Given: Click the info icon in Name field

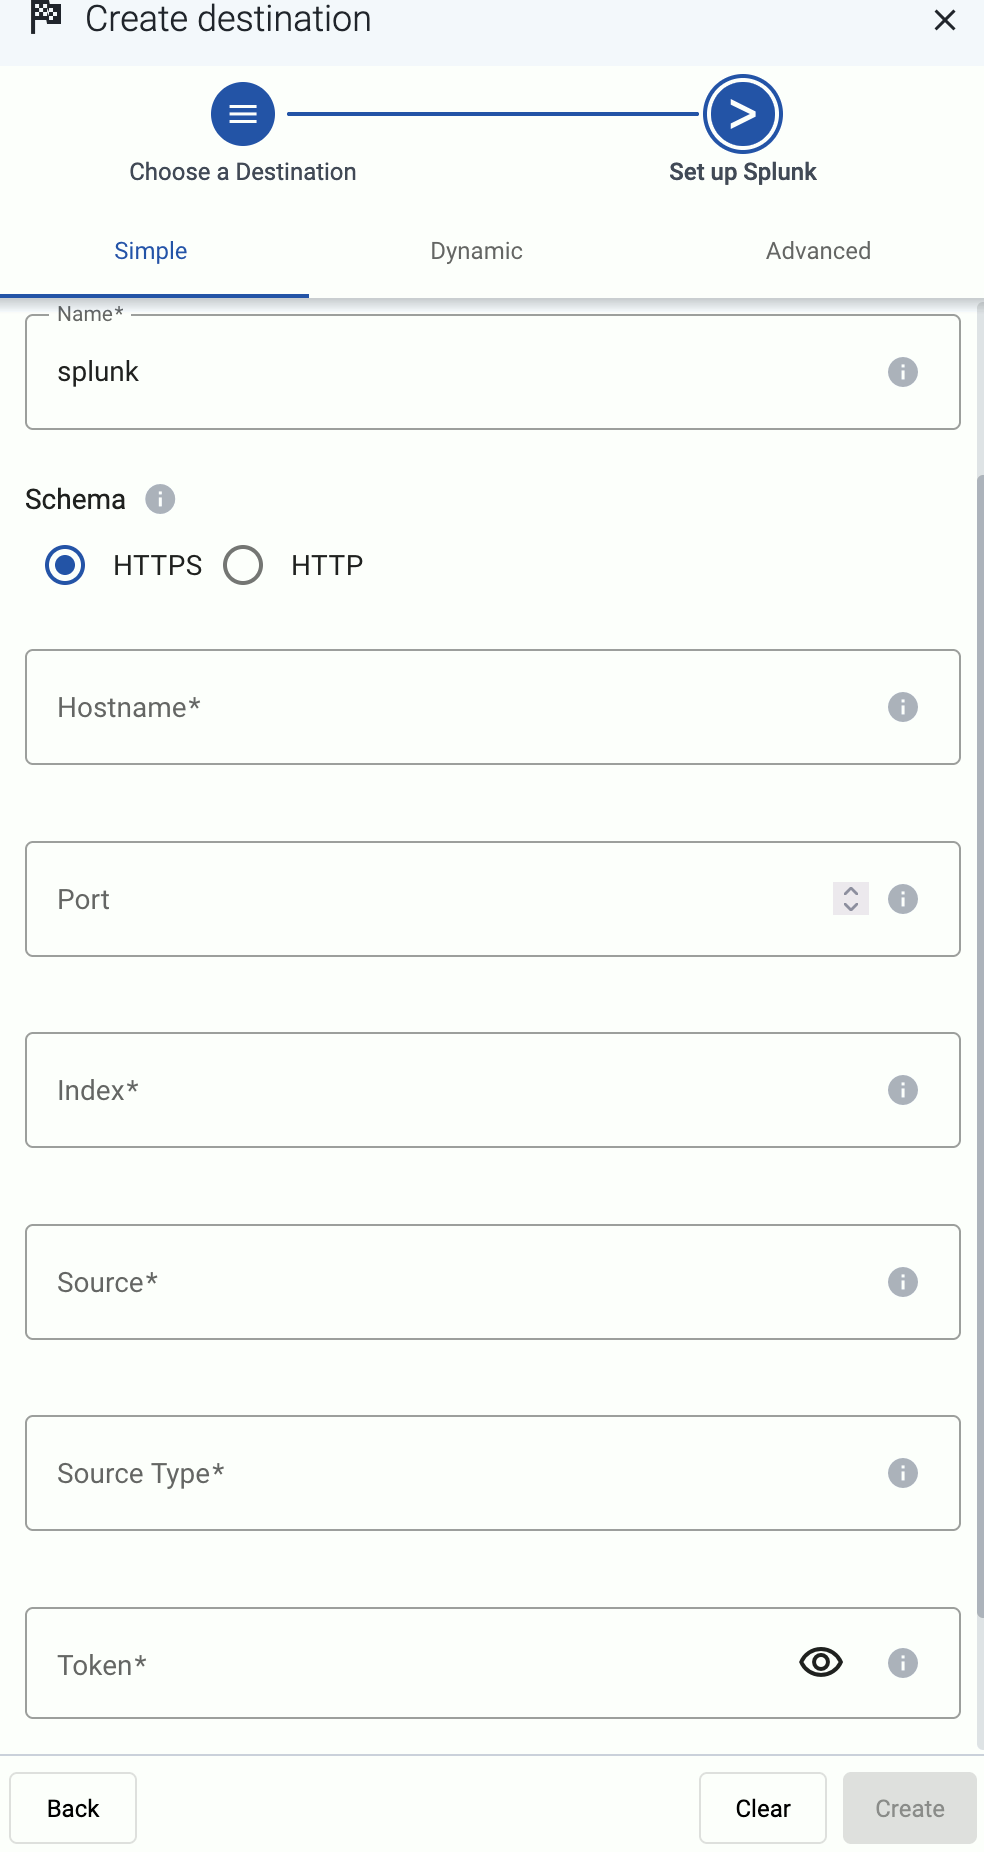Looking at the screenshot, I should coord(902,372).
